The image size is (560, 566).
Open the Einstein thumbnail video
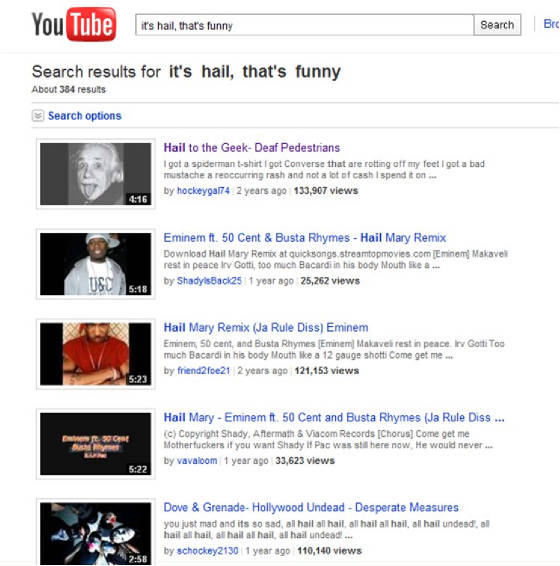(96, 174)
